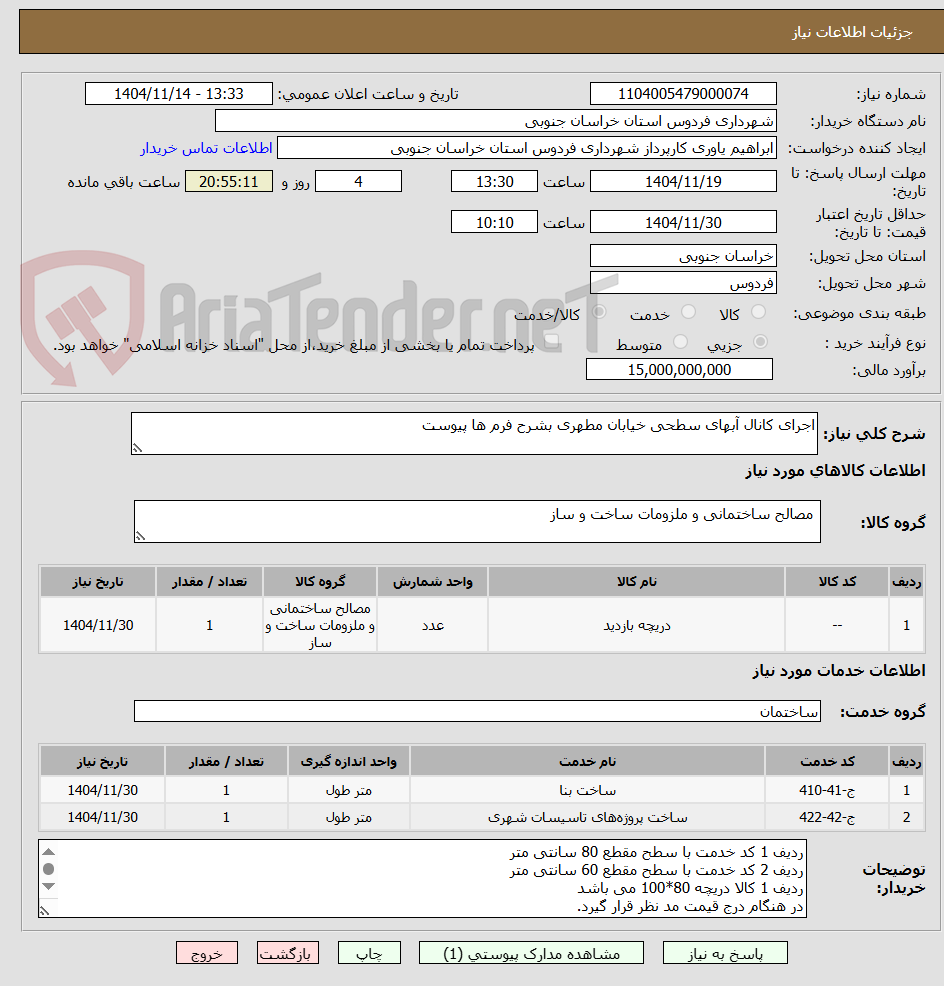Select the کالا/خدمت radio button
This screenshot has height=986, width=944.
(x=599, y=311)
